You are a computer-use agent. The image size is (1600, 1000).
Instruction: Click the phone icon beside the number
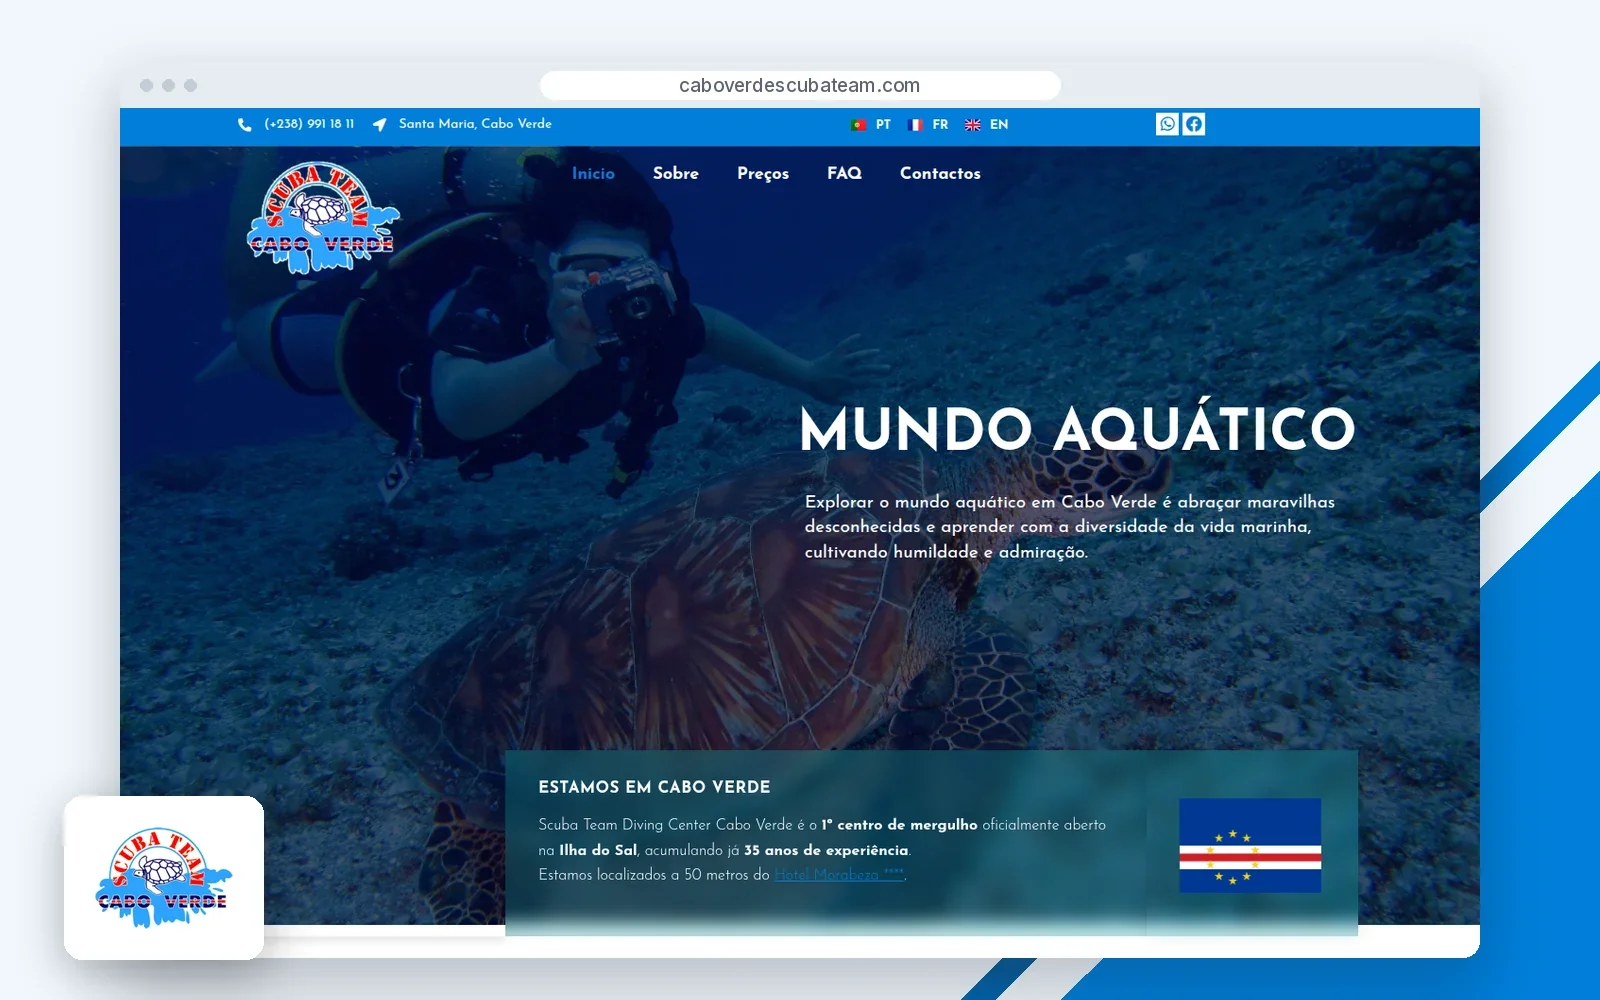pyautogui.click(x=245, y=125)
